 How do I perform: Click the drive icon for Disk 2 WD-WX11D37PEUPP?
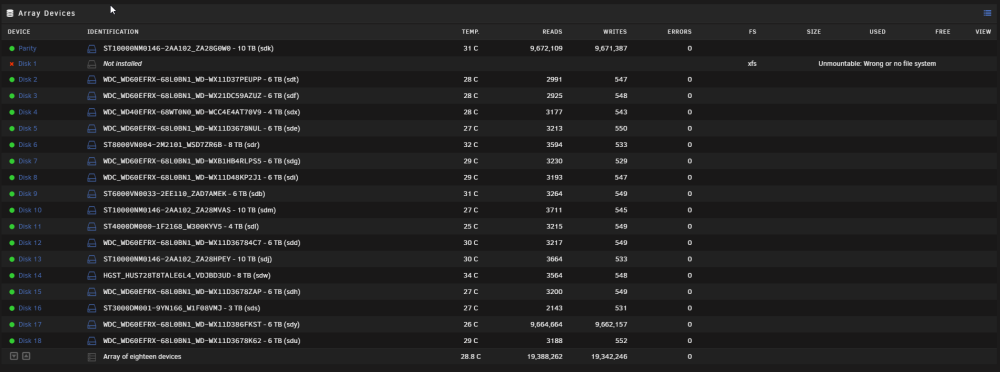[x=91, y=80]
